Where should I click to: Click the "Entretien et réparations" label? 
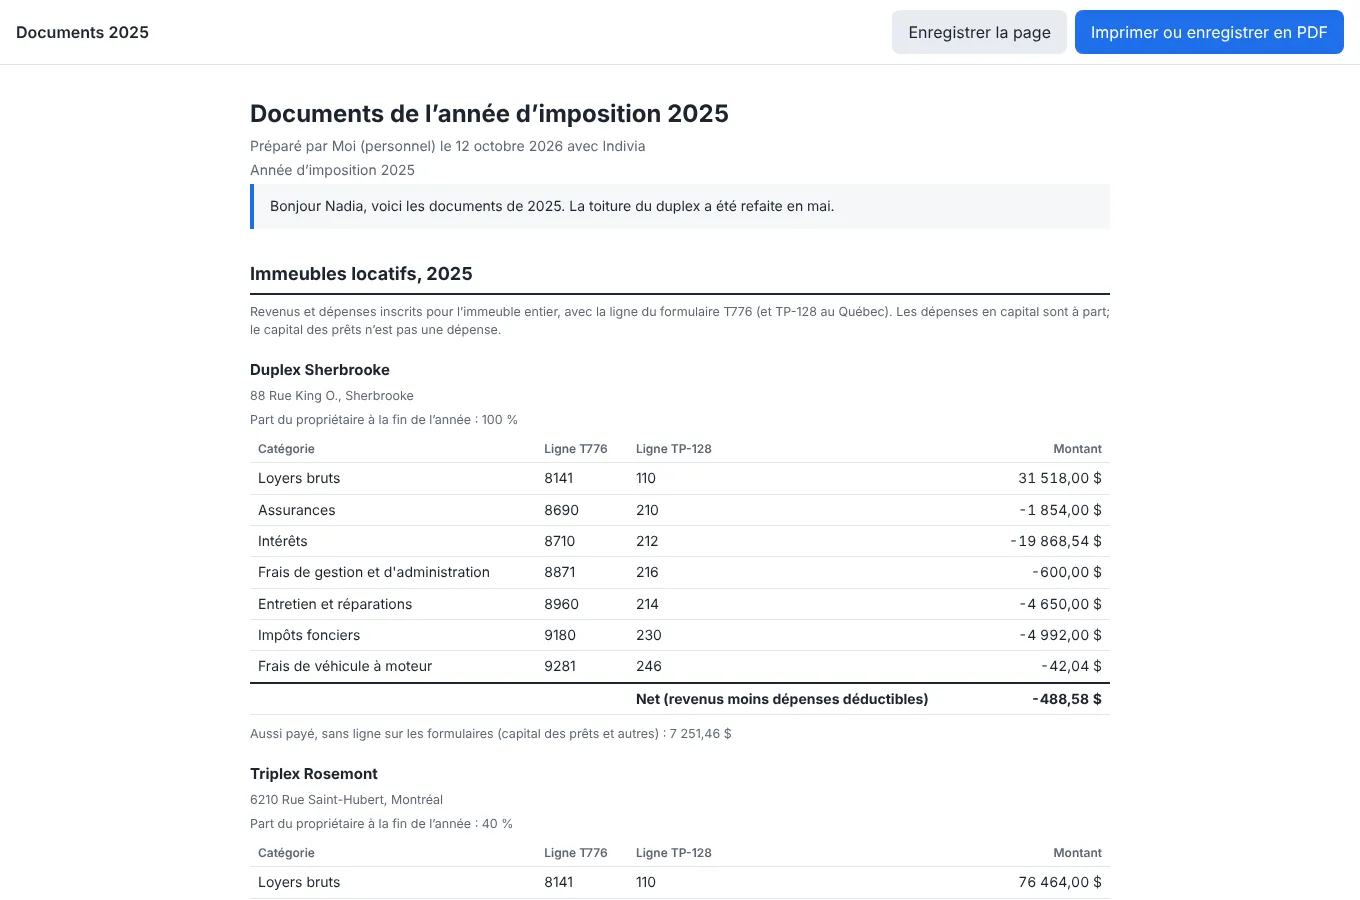click(335, 604)
